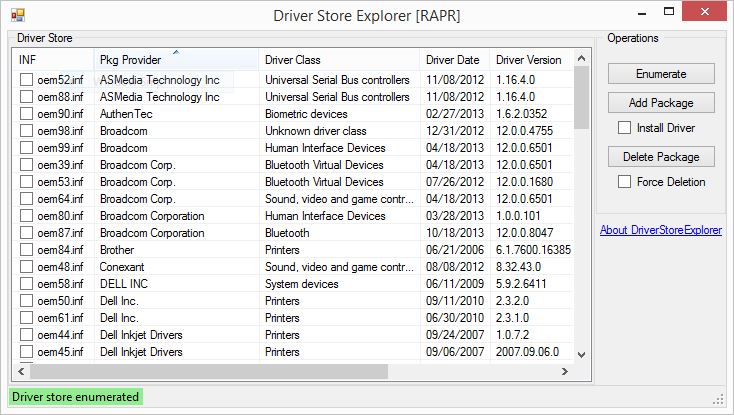Select the Brother provider cell
Screen dimensions: 734x415
[x=117, y=249]
